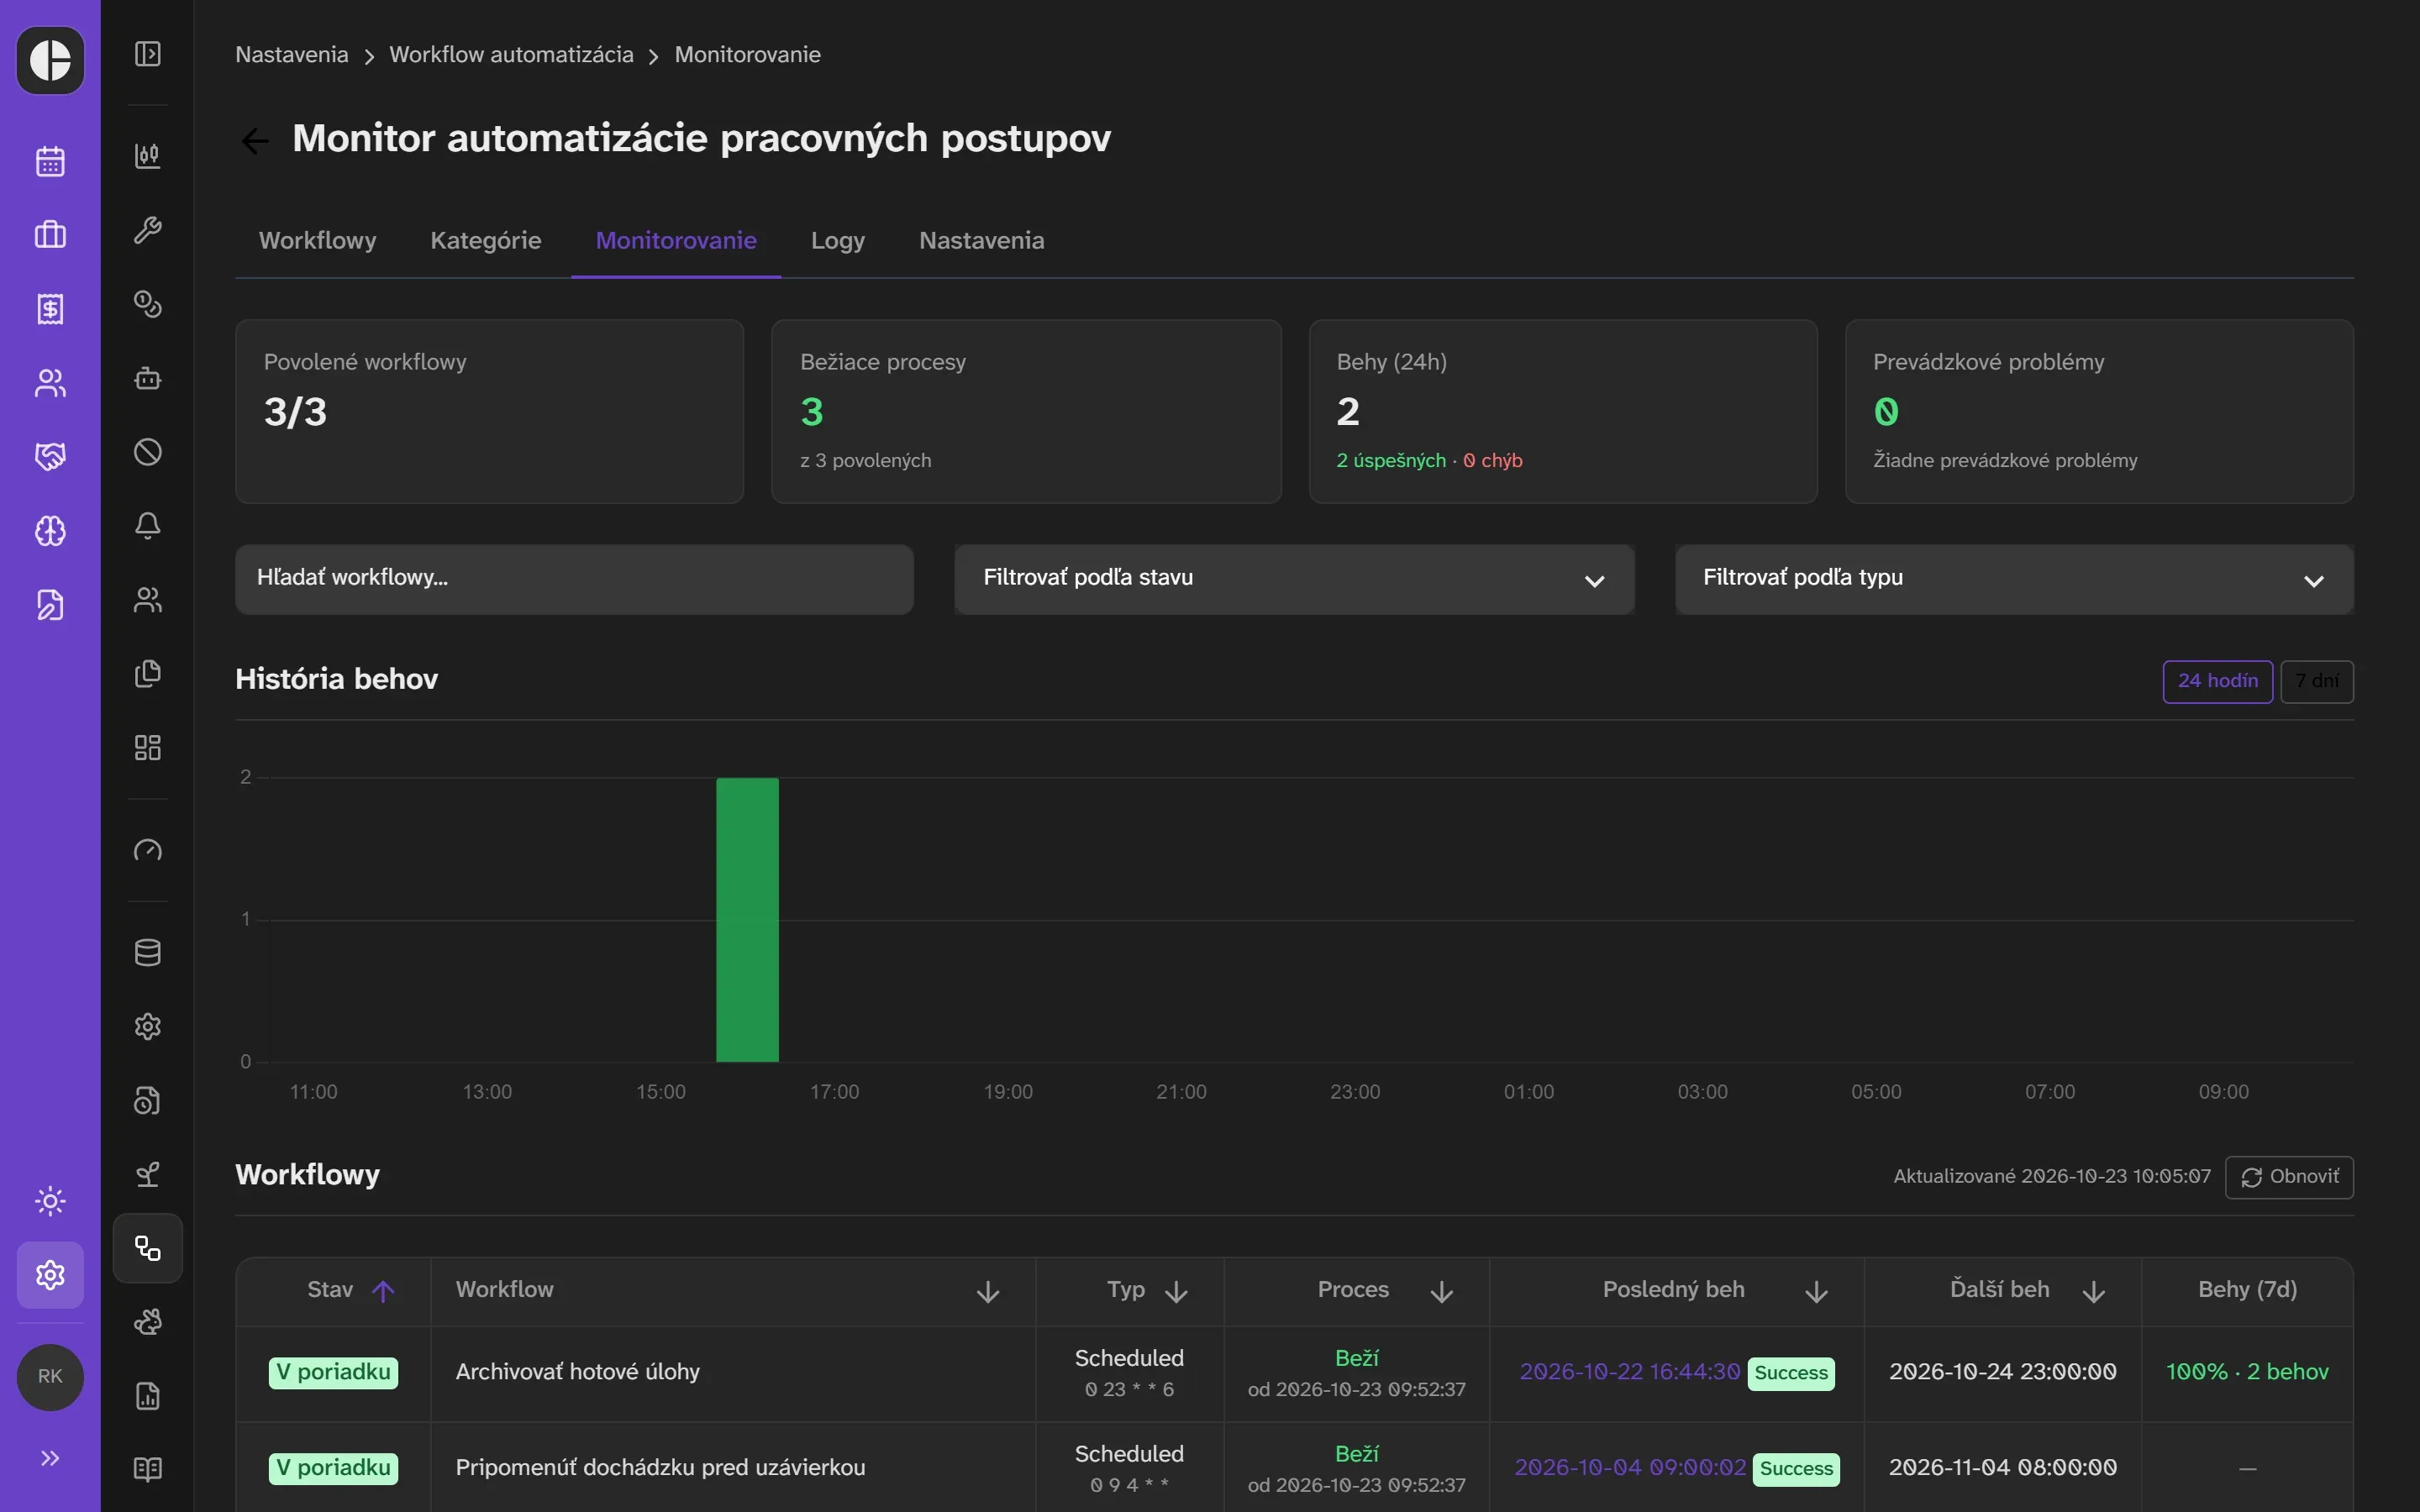The height and width of the screenshot is (1512, 2420).
Task: Open the wrench tools settings icon
Action: pyautogui.click(x=148, y=230)
